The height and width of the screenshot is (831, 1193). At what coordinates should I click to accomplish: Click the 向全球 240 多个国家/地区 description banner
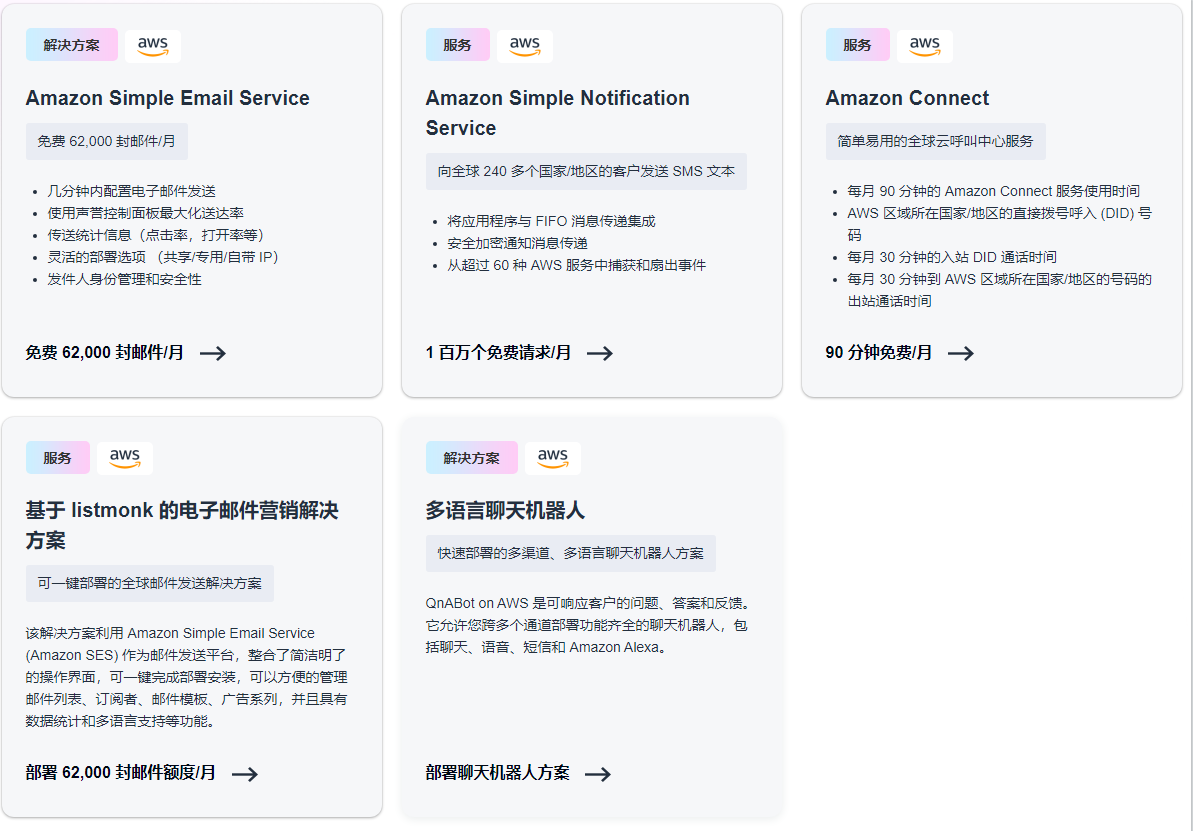585,171
